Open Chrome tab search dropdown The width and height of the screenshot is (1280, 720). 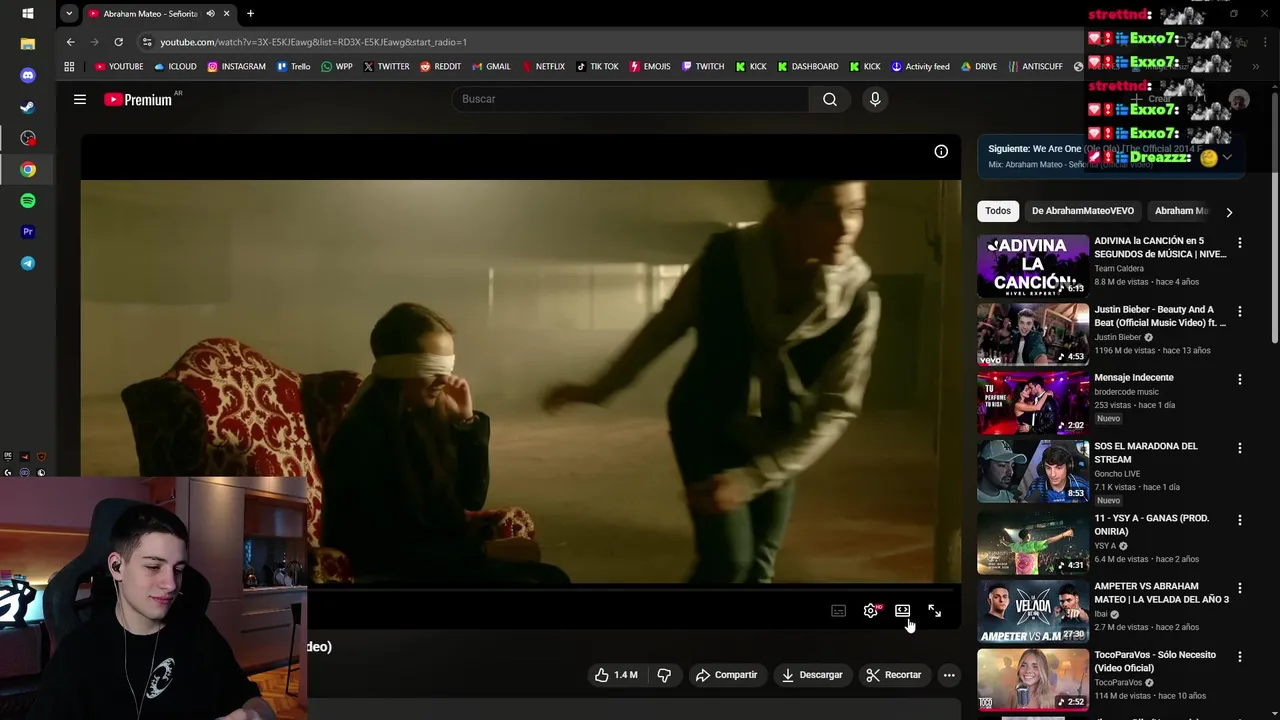tap(68, 14)
